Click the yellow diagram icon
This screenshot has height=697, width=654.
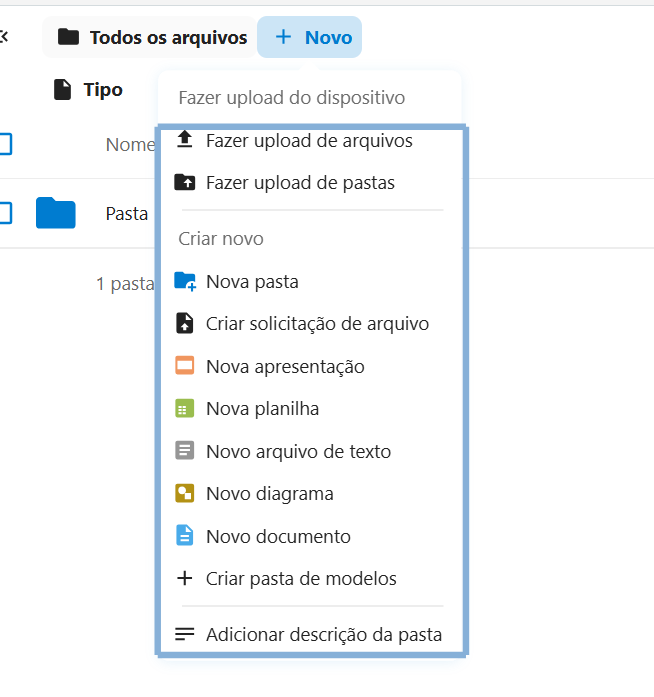coord(185,493)
